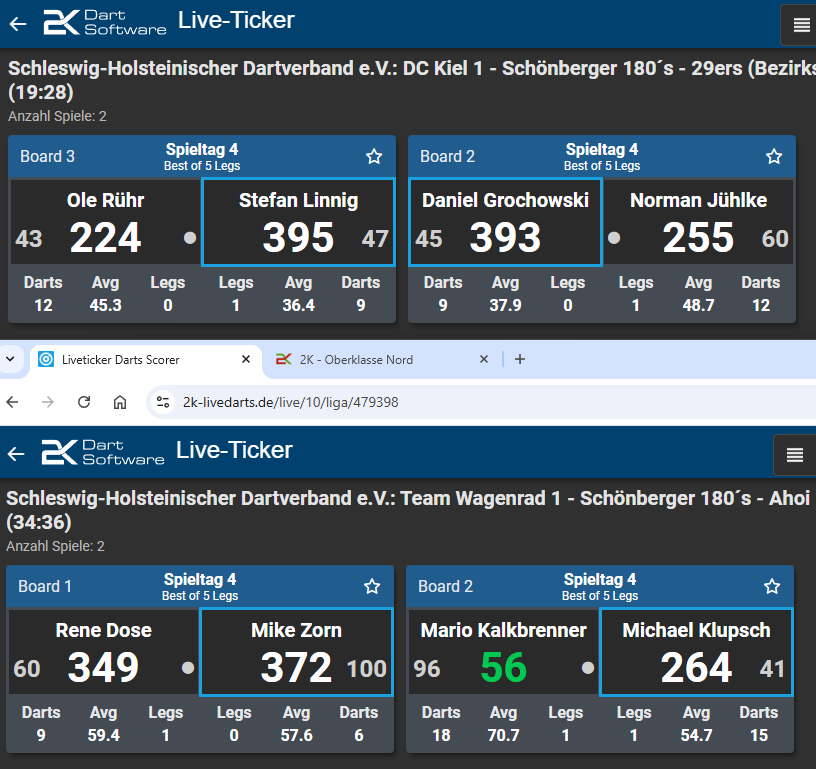Open hamburger menu in lower Live-Ticker header
816x769 pixels.
[x=795, y=455]
